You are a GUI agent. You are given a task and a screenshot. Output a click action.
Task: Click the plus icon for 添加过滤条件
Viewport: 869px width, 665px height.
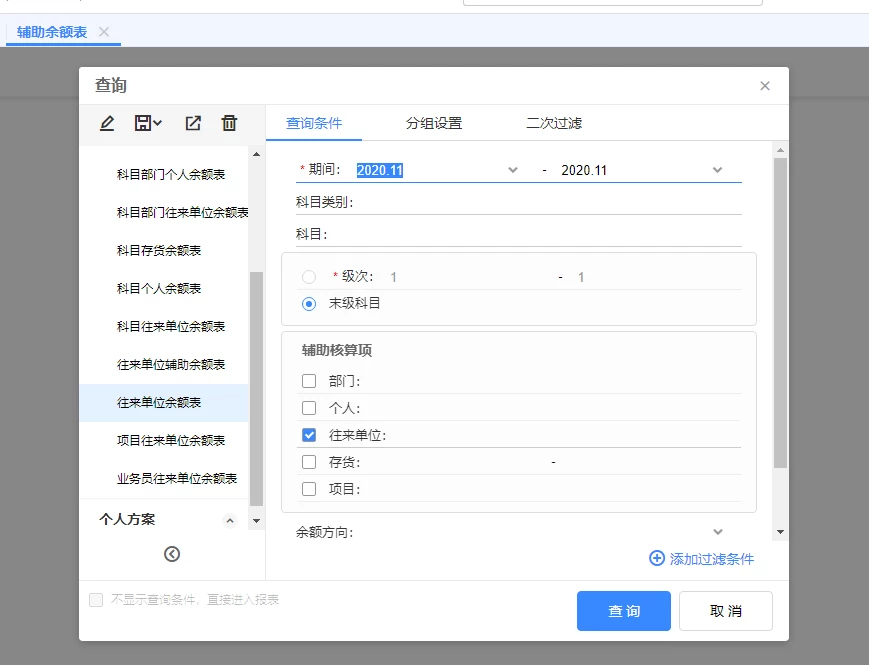(657, 559)
